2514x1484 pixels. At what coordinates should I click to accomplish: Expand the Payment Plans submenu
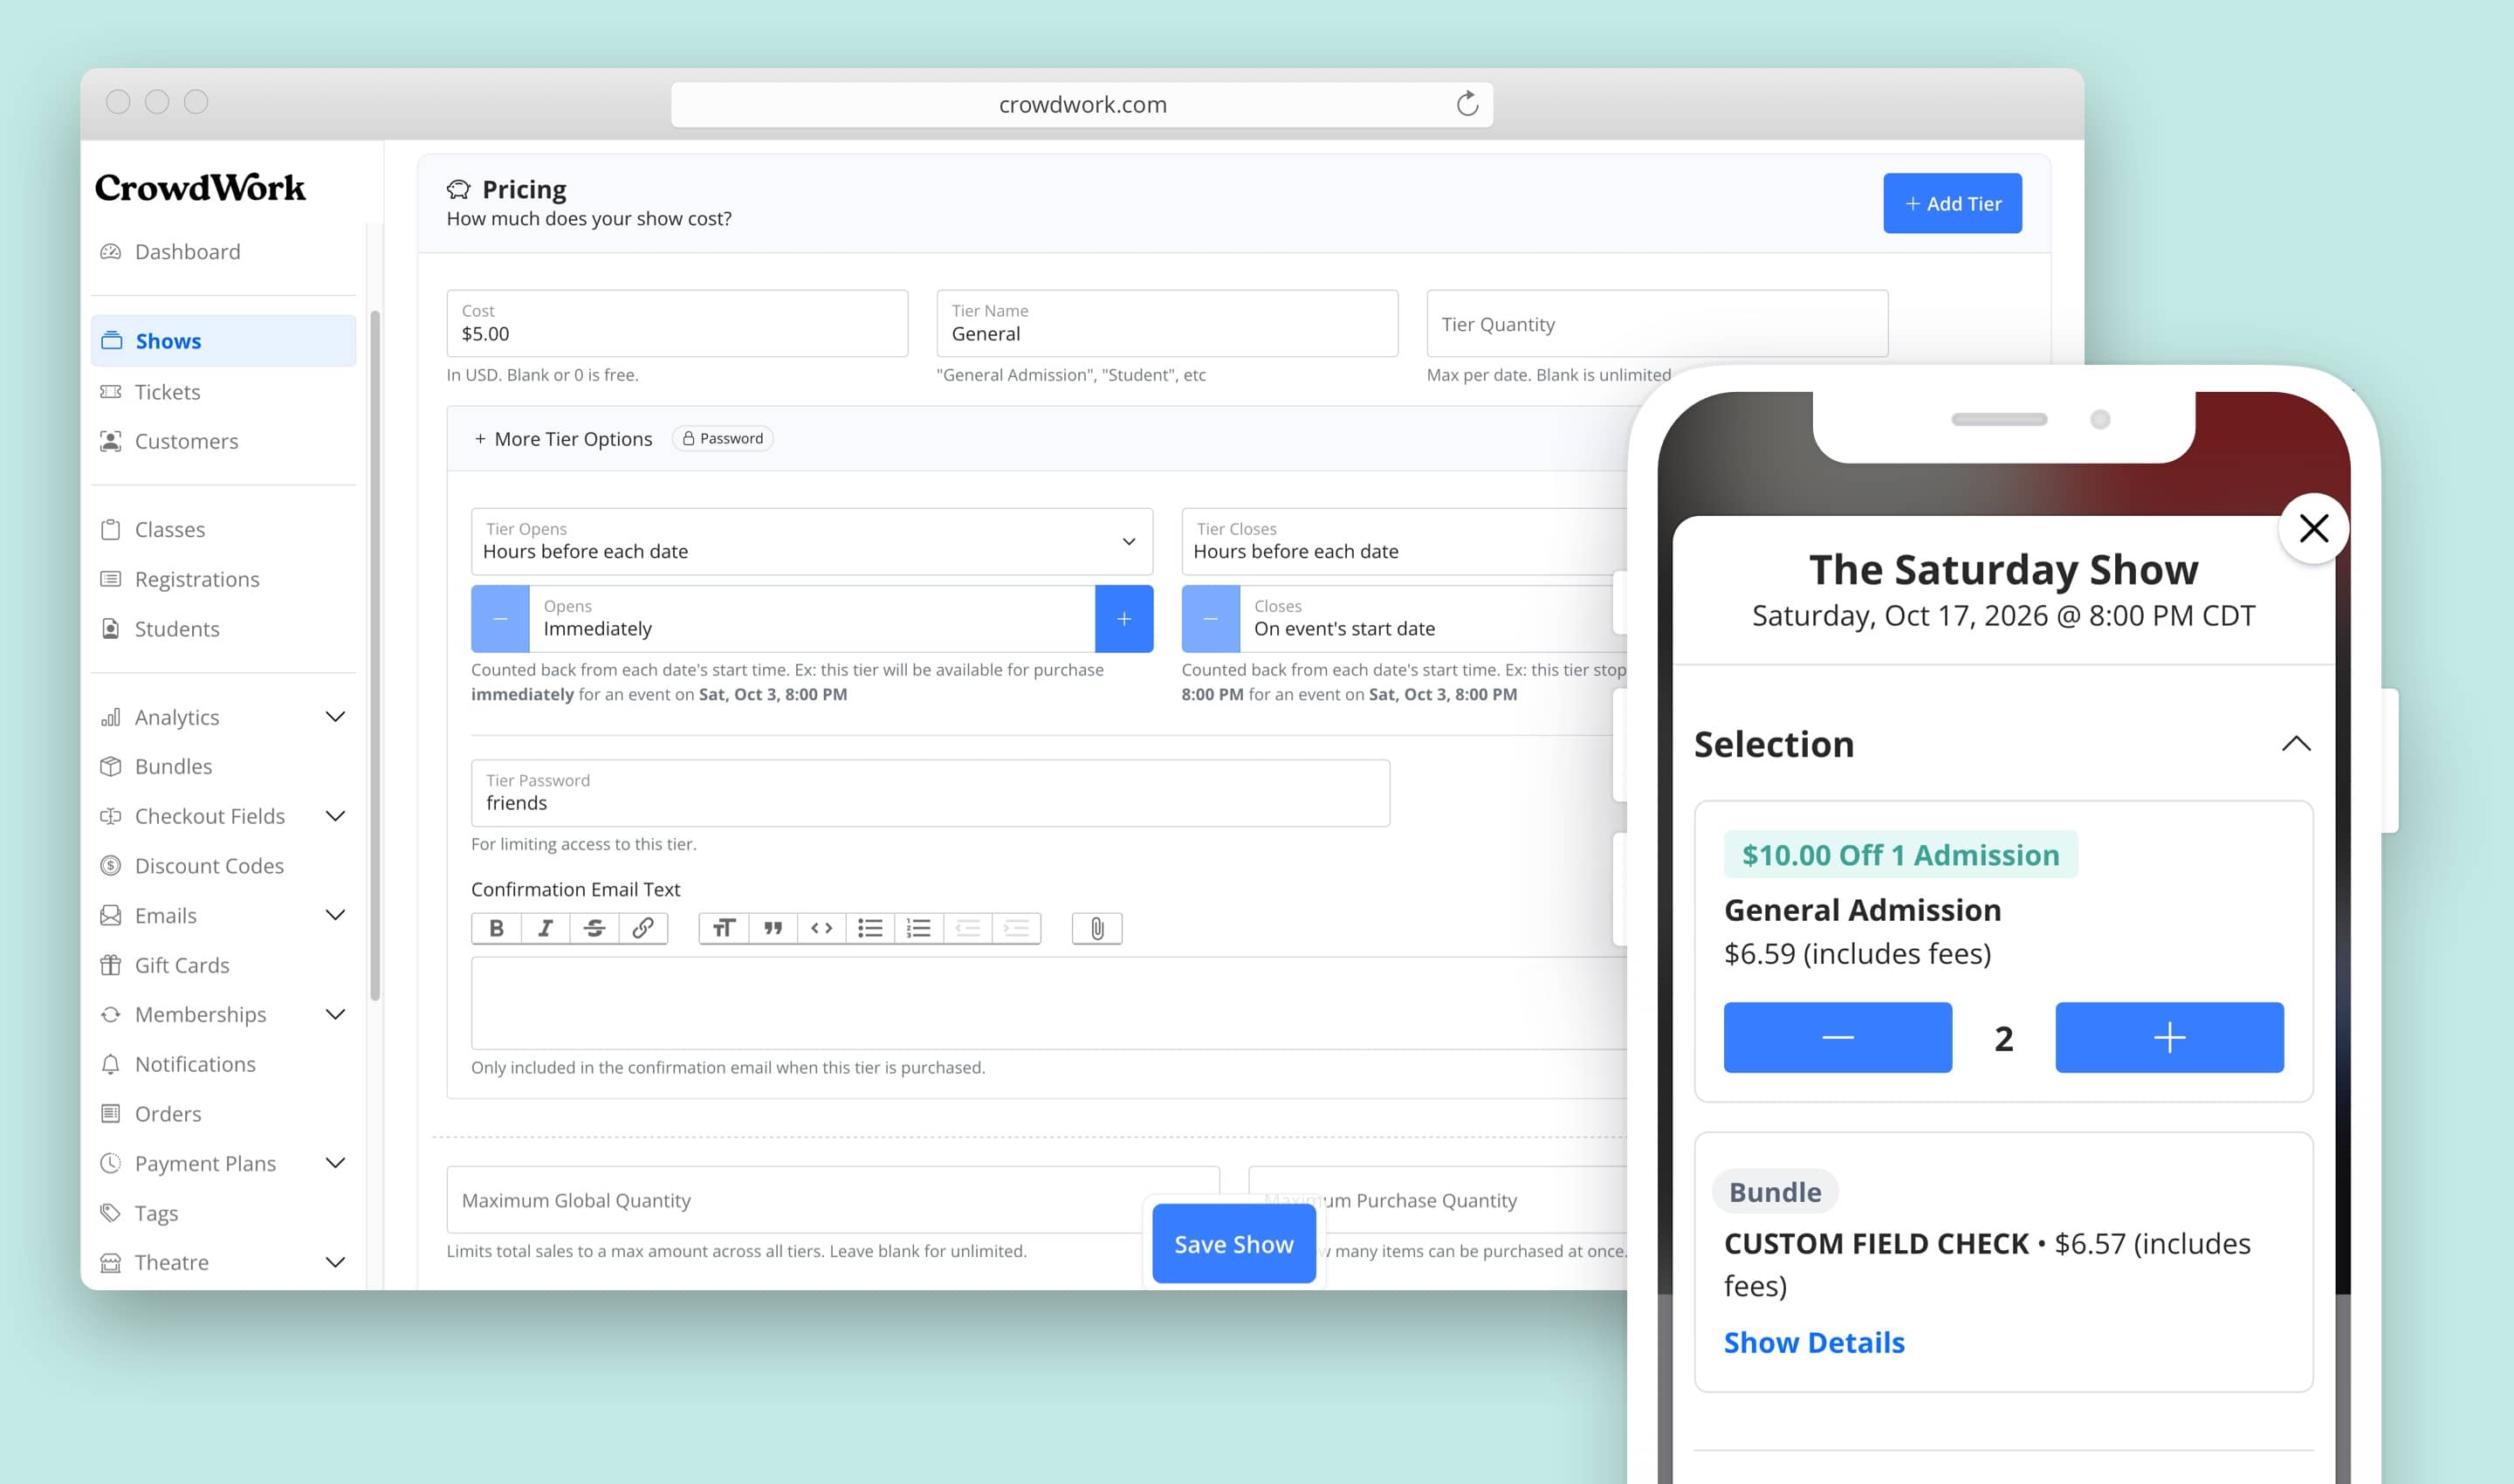click(336, 1163)
